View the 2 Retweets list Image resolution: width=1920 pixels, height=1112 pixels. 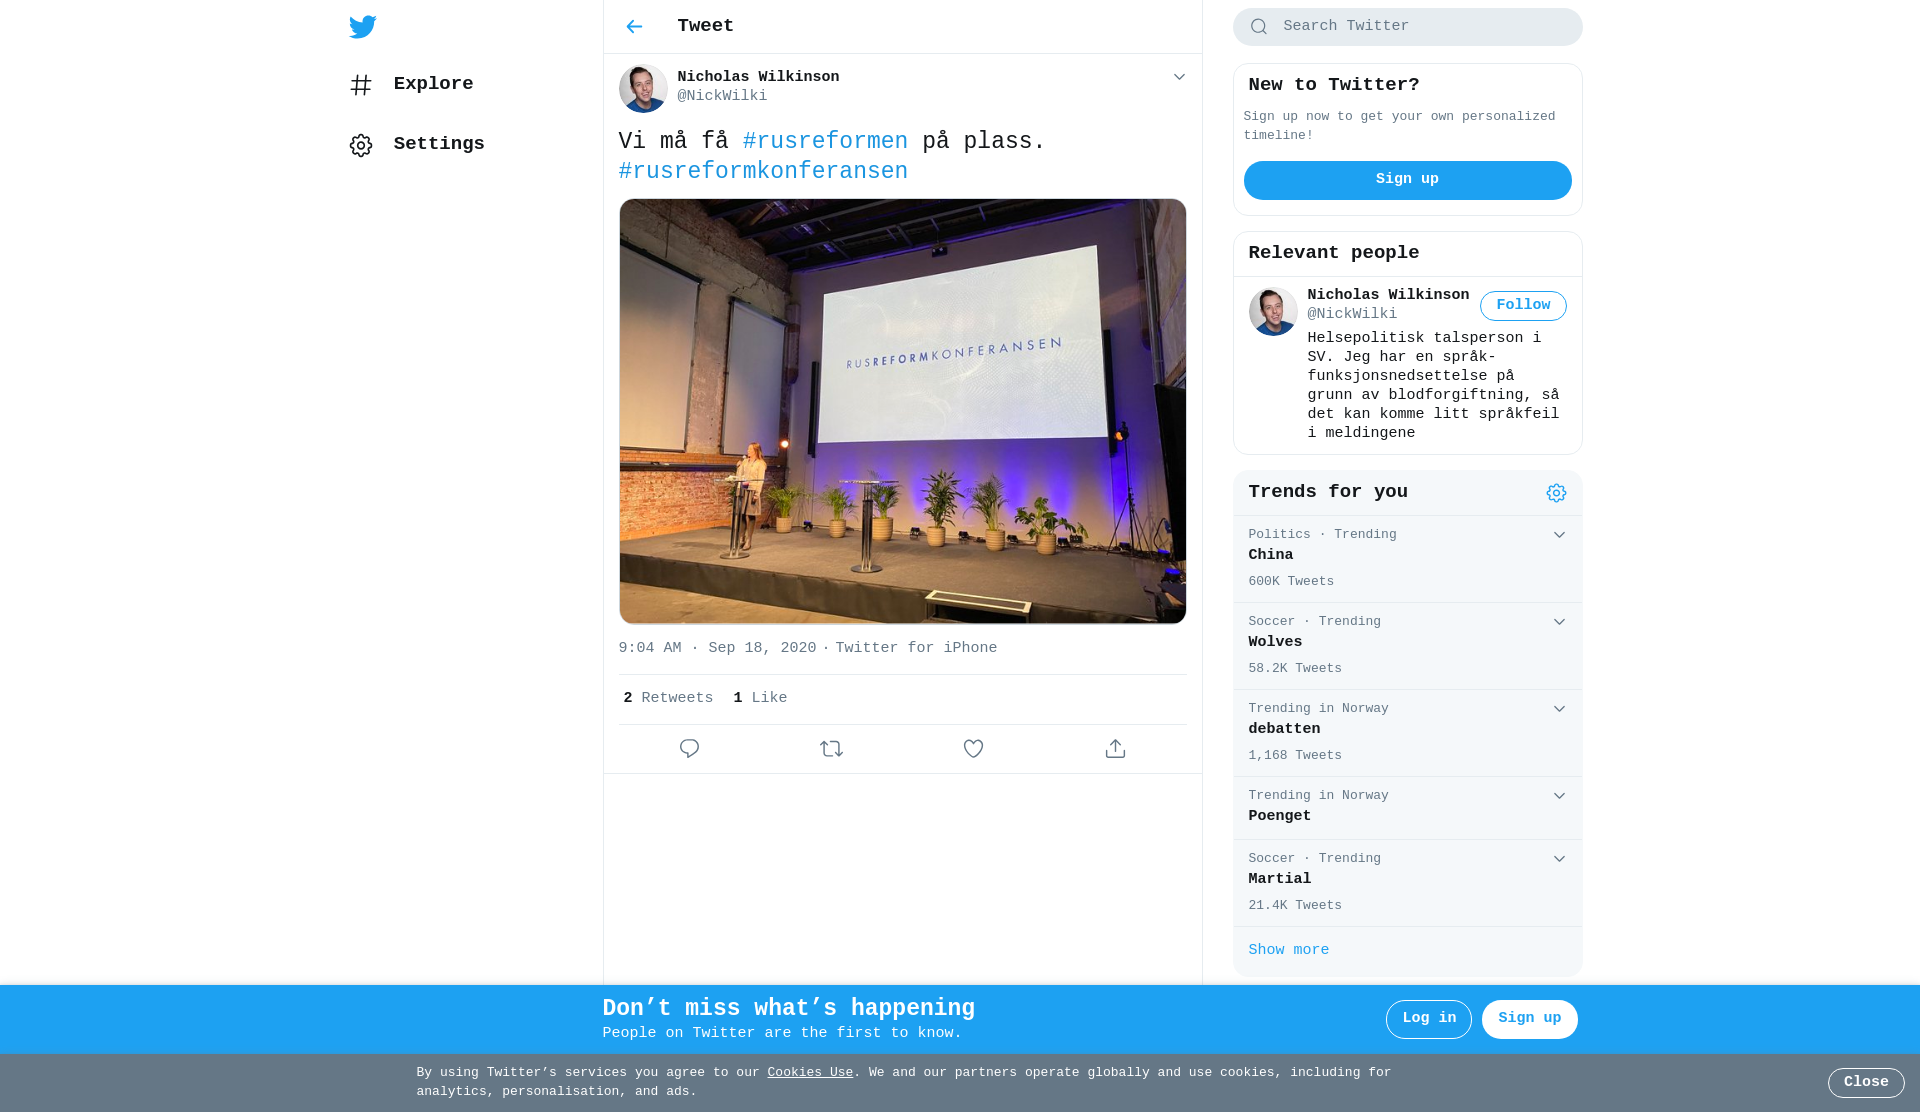coord(668,698)
